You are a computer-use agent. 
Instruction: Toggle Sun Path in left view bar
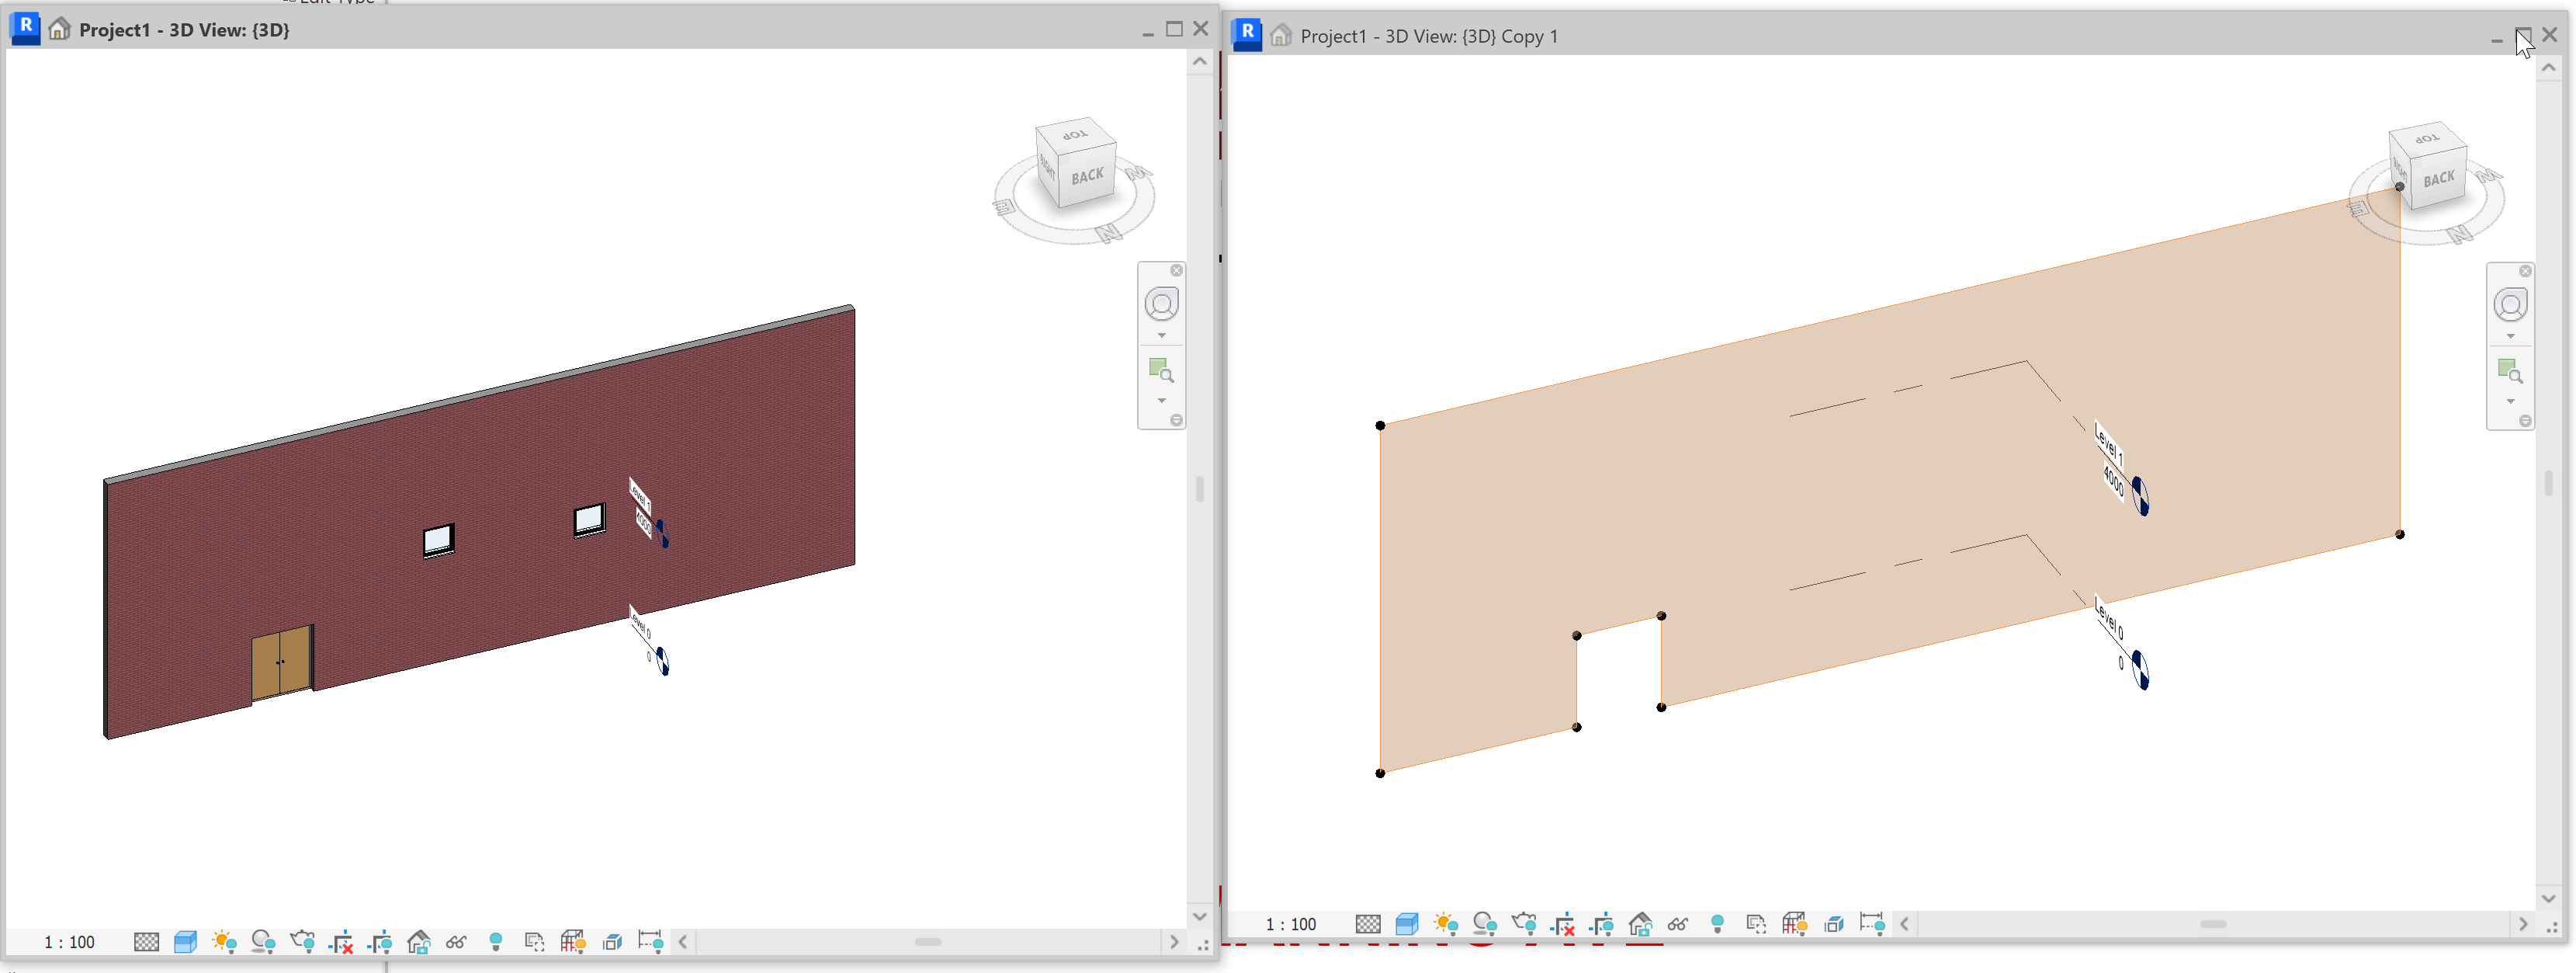pyautogui.click(x=224, y=941)
